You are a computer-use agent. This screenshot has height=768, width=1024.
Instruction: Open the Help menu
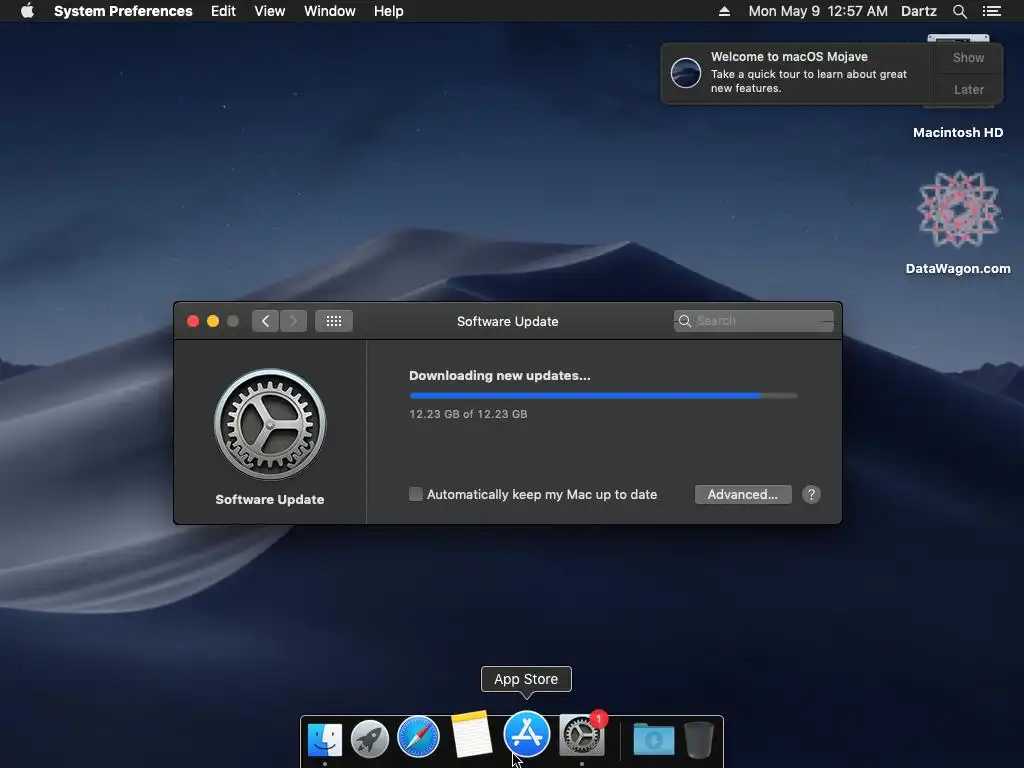(x=389, y=11)
